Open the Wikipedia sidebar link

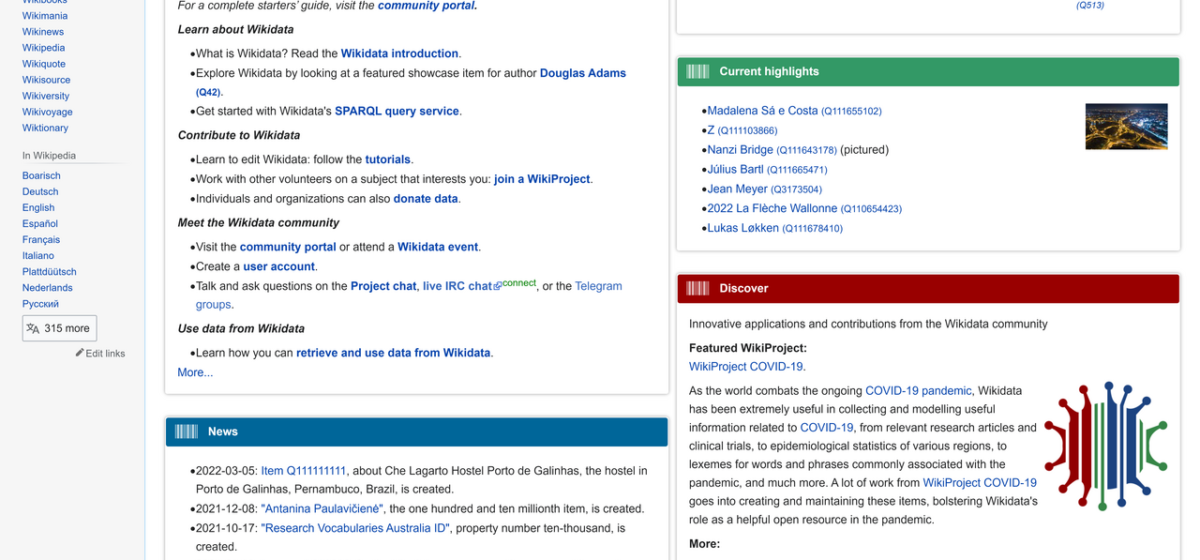coord(44,48)
